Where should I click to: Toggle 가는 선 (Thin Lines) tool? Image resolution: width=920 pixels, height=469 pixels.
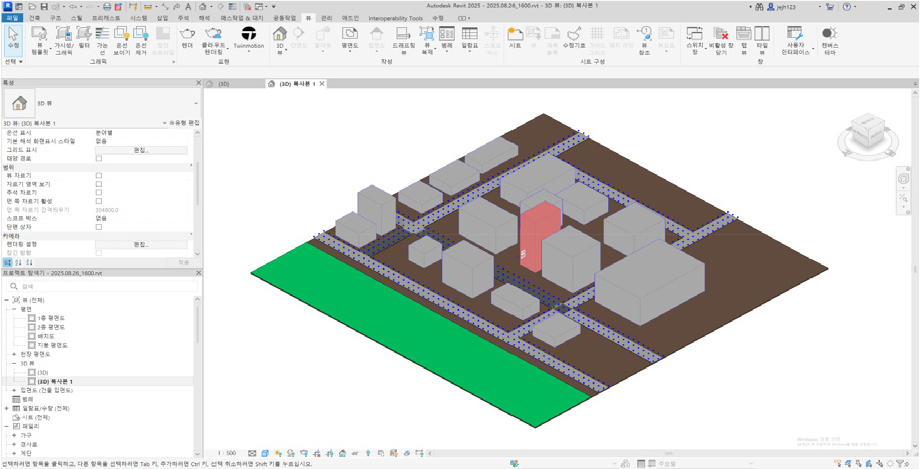tap(102, 40)
